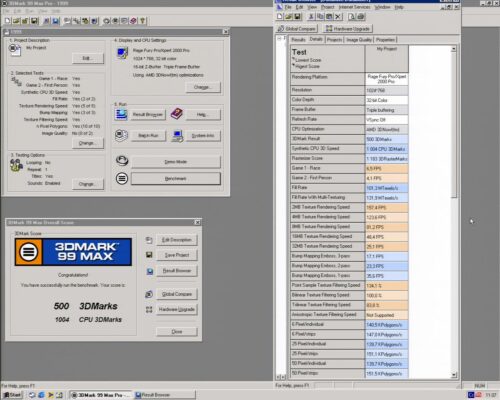This screenshot has width=500, height=400.
Task: Click Change button under Selected Tests
Action: 88,143
